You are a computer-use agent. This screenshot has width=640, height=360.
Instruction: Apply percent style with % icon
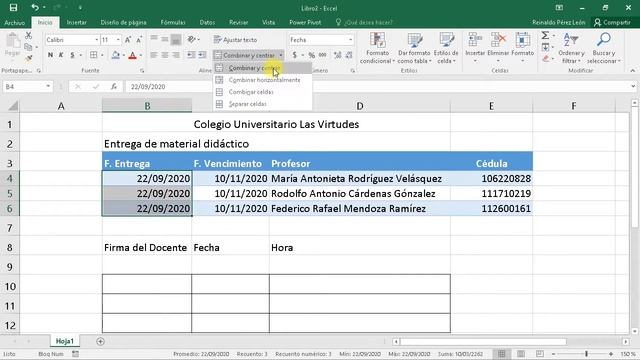coord(312,55)
